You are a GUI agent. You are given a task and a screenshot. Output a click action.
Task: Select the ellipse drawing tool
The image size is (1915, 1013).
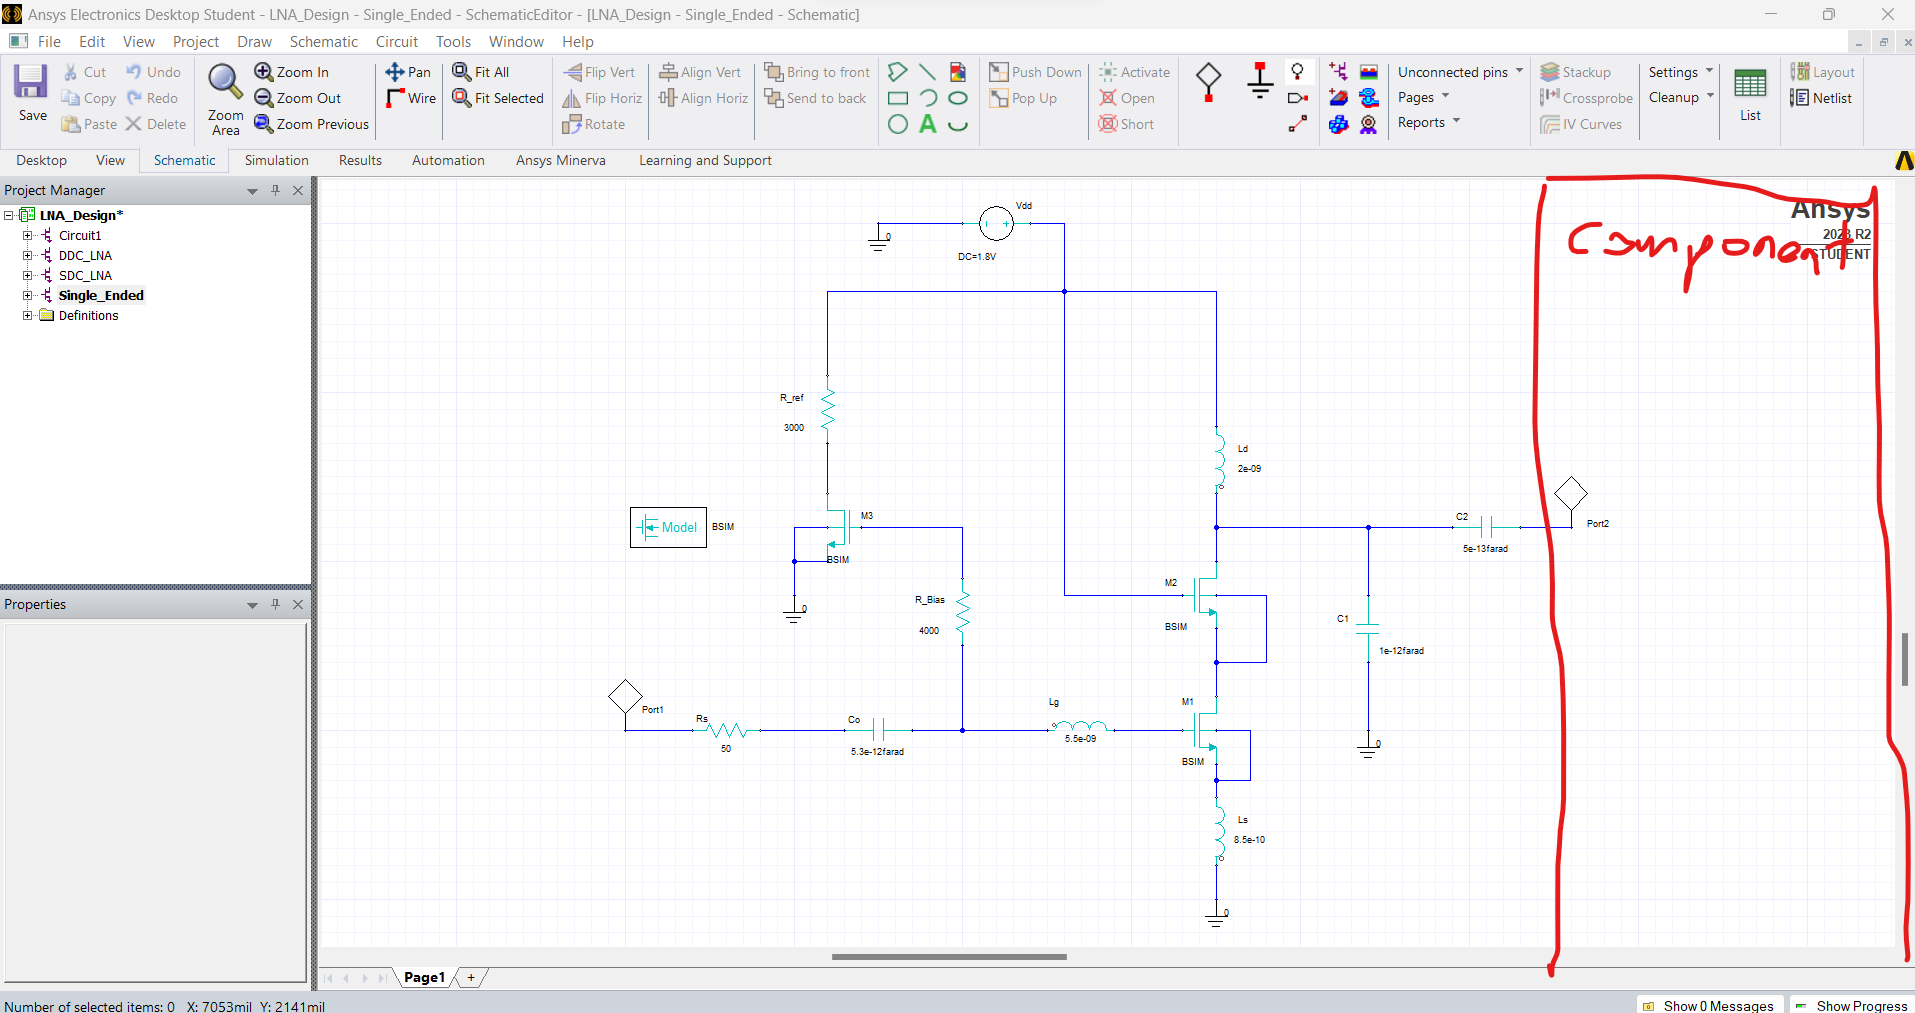958,98
